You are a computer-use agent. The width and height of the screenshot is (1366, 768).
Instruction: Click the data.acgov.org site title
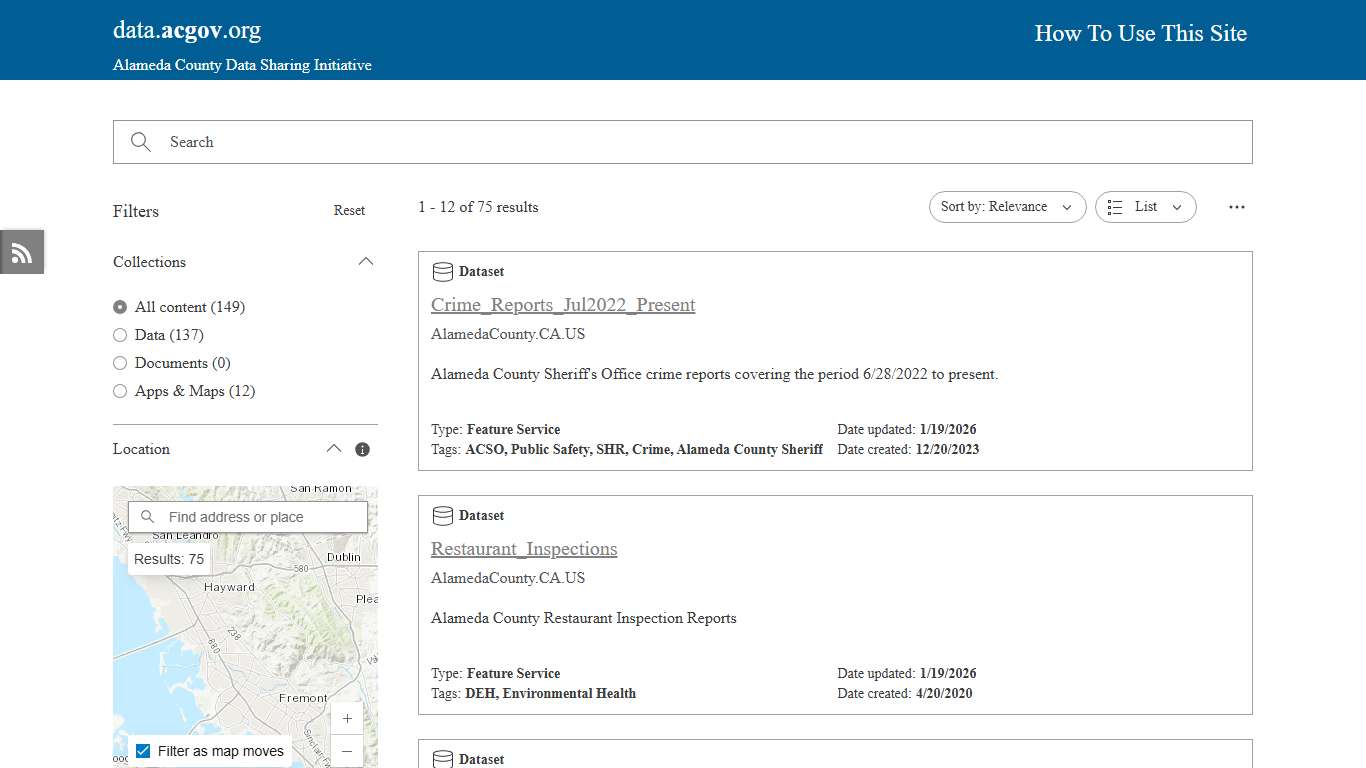click(x=186, y=29)
